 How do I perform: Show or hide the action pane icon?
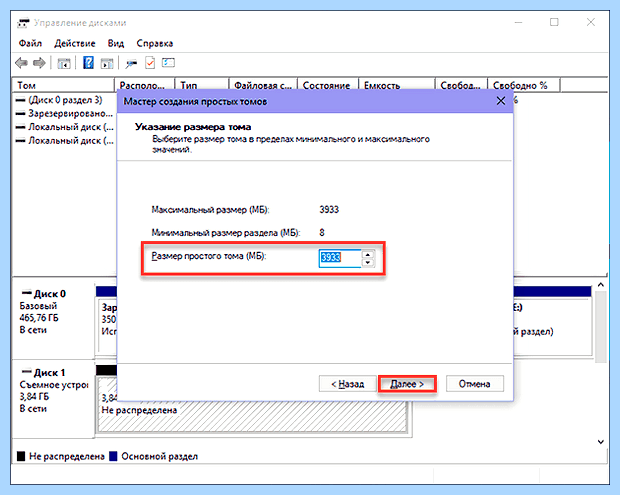[x=107, y=63]
